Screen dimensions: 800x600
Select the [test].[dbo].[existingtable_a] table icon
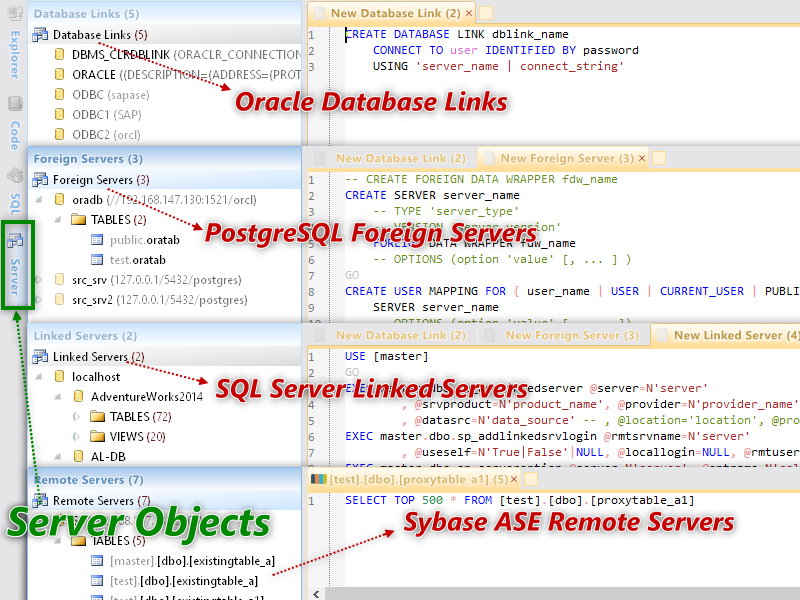point(97,581)
